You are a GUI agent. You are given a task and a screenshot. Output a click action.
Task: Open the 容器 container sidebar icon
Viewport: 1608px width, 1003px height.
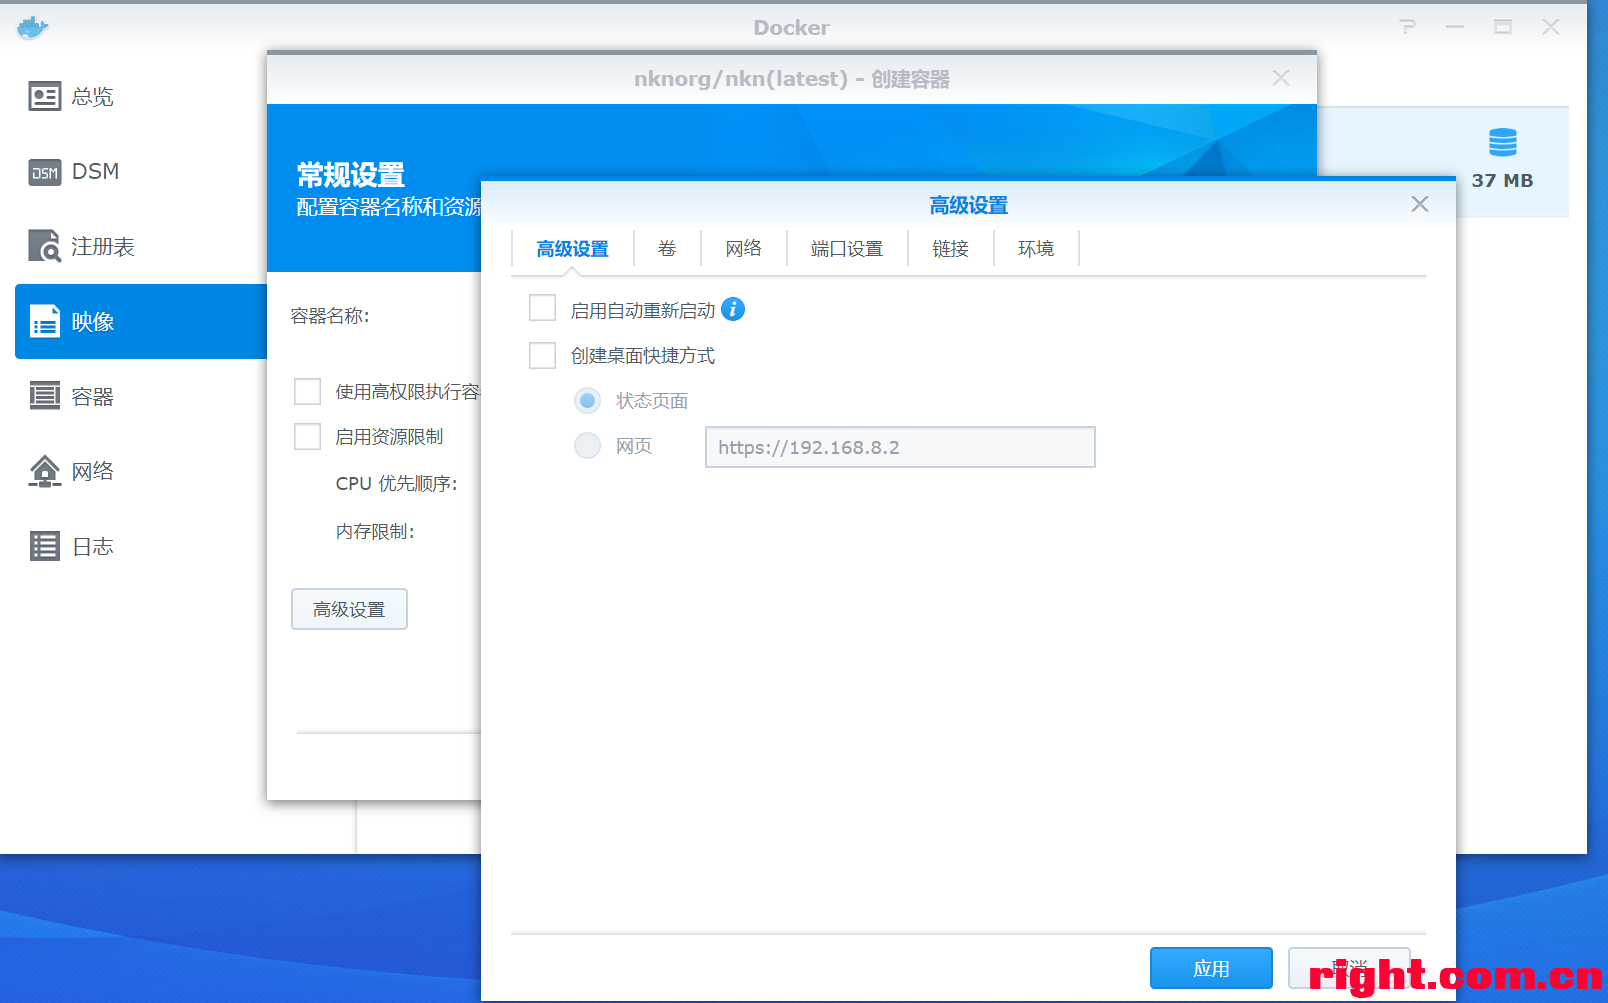pyautogui.click(x=44, y=396)
